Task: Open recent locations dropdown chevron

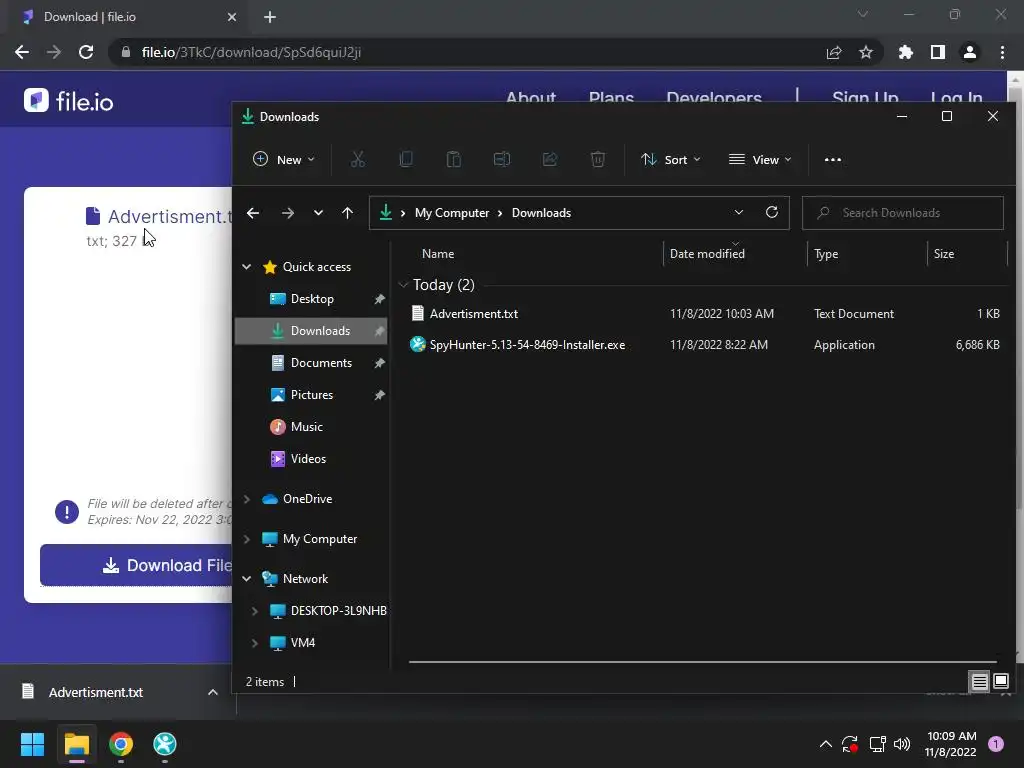Action: pos(318,213)
